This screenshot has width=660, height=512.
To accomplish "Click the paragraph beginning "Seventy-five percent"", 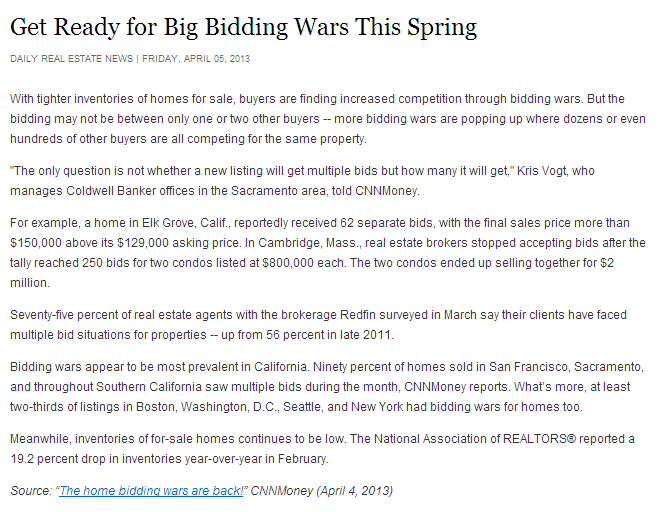I will coord(319,325).
